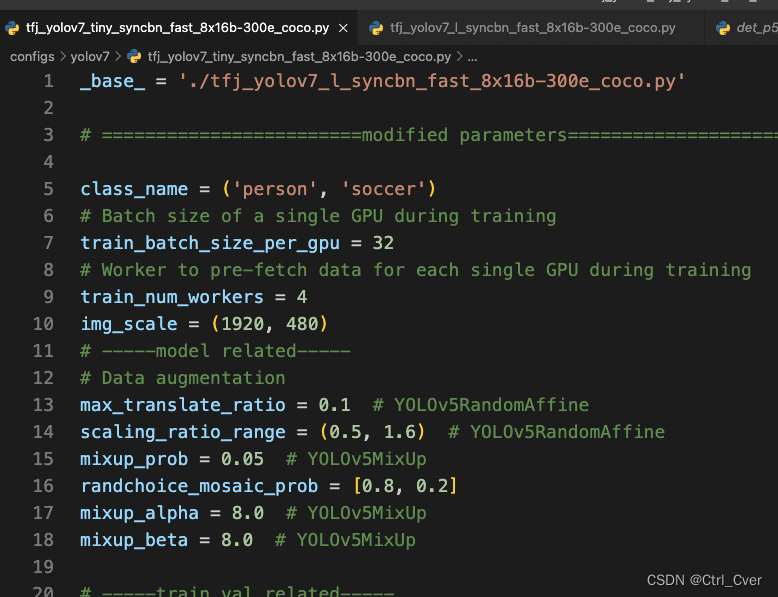The image size is (778, 597).
Task: Click the 0.5 value in scaling_ratio_range
Action: point(345,432)
